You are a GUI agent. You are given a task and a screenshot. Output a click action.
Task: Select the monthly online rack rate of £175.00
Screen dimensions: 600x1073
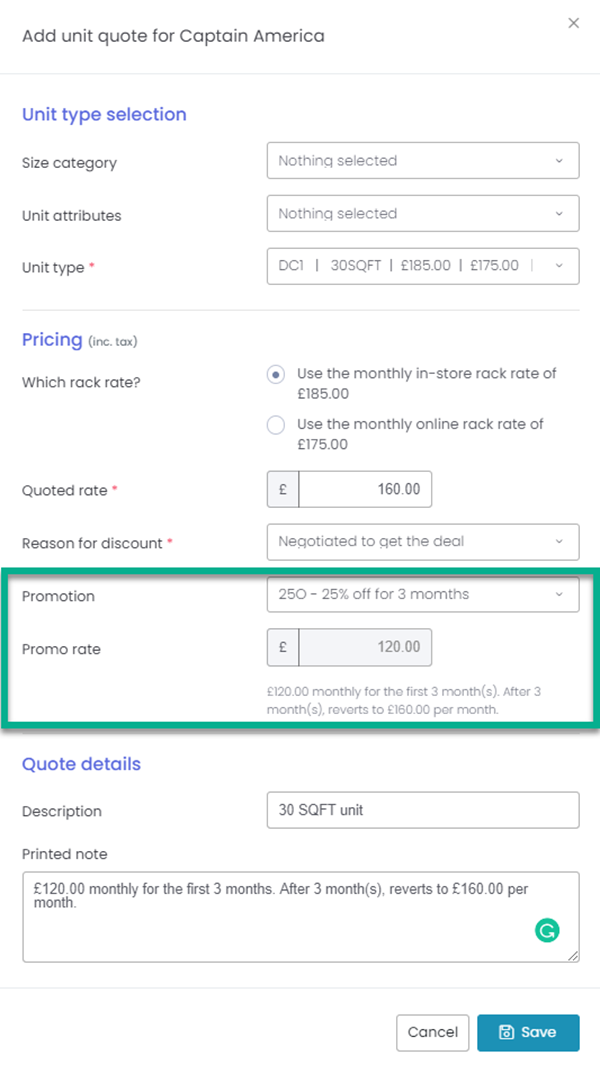pyautogui.click(x=275, y=425)
